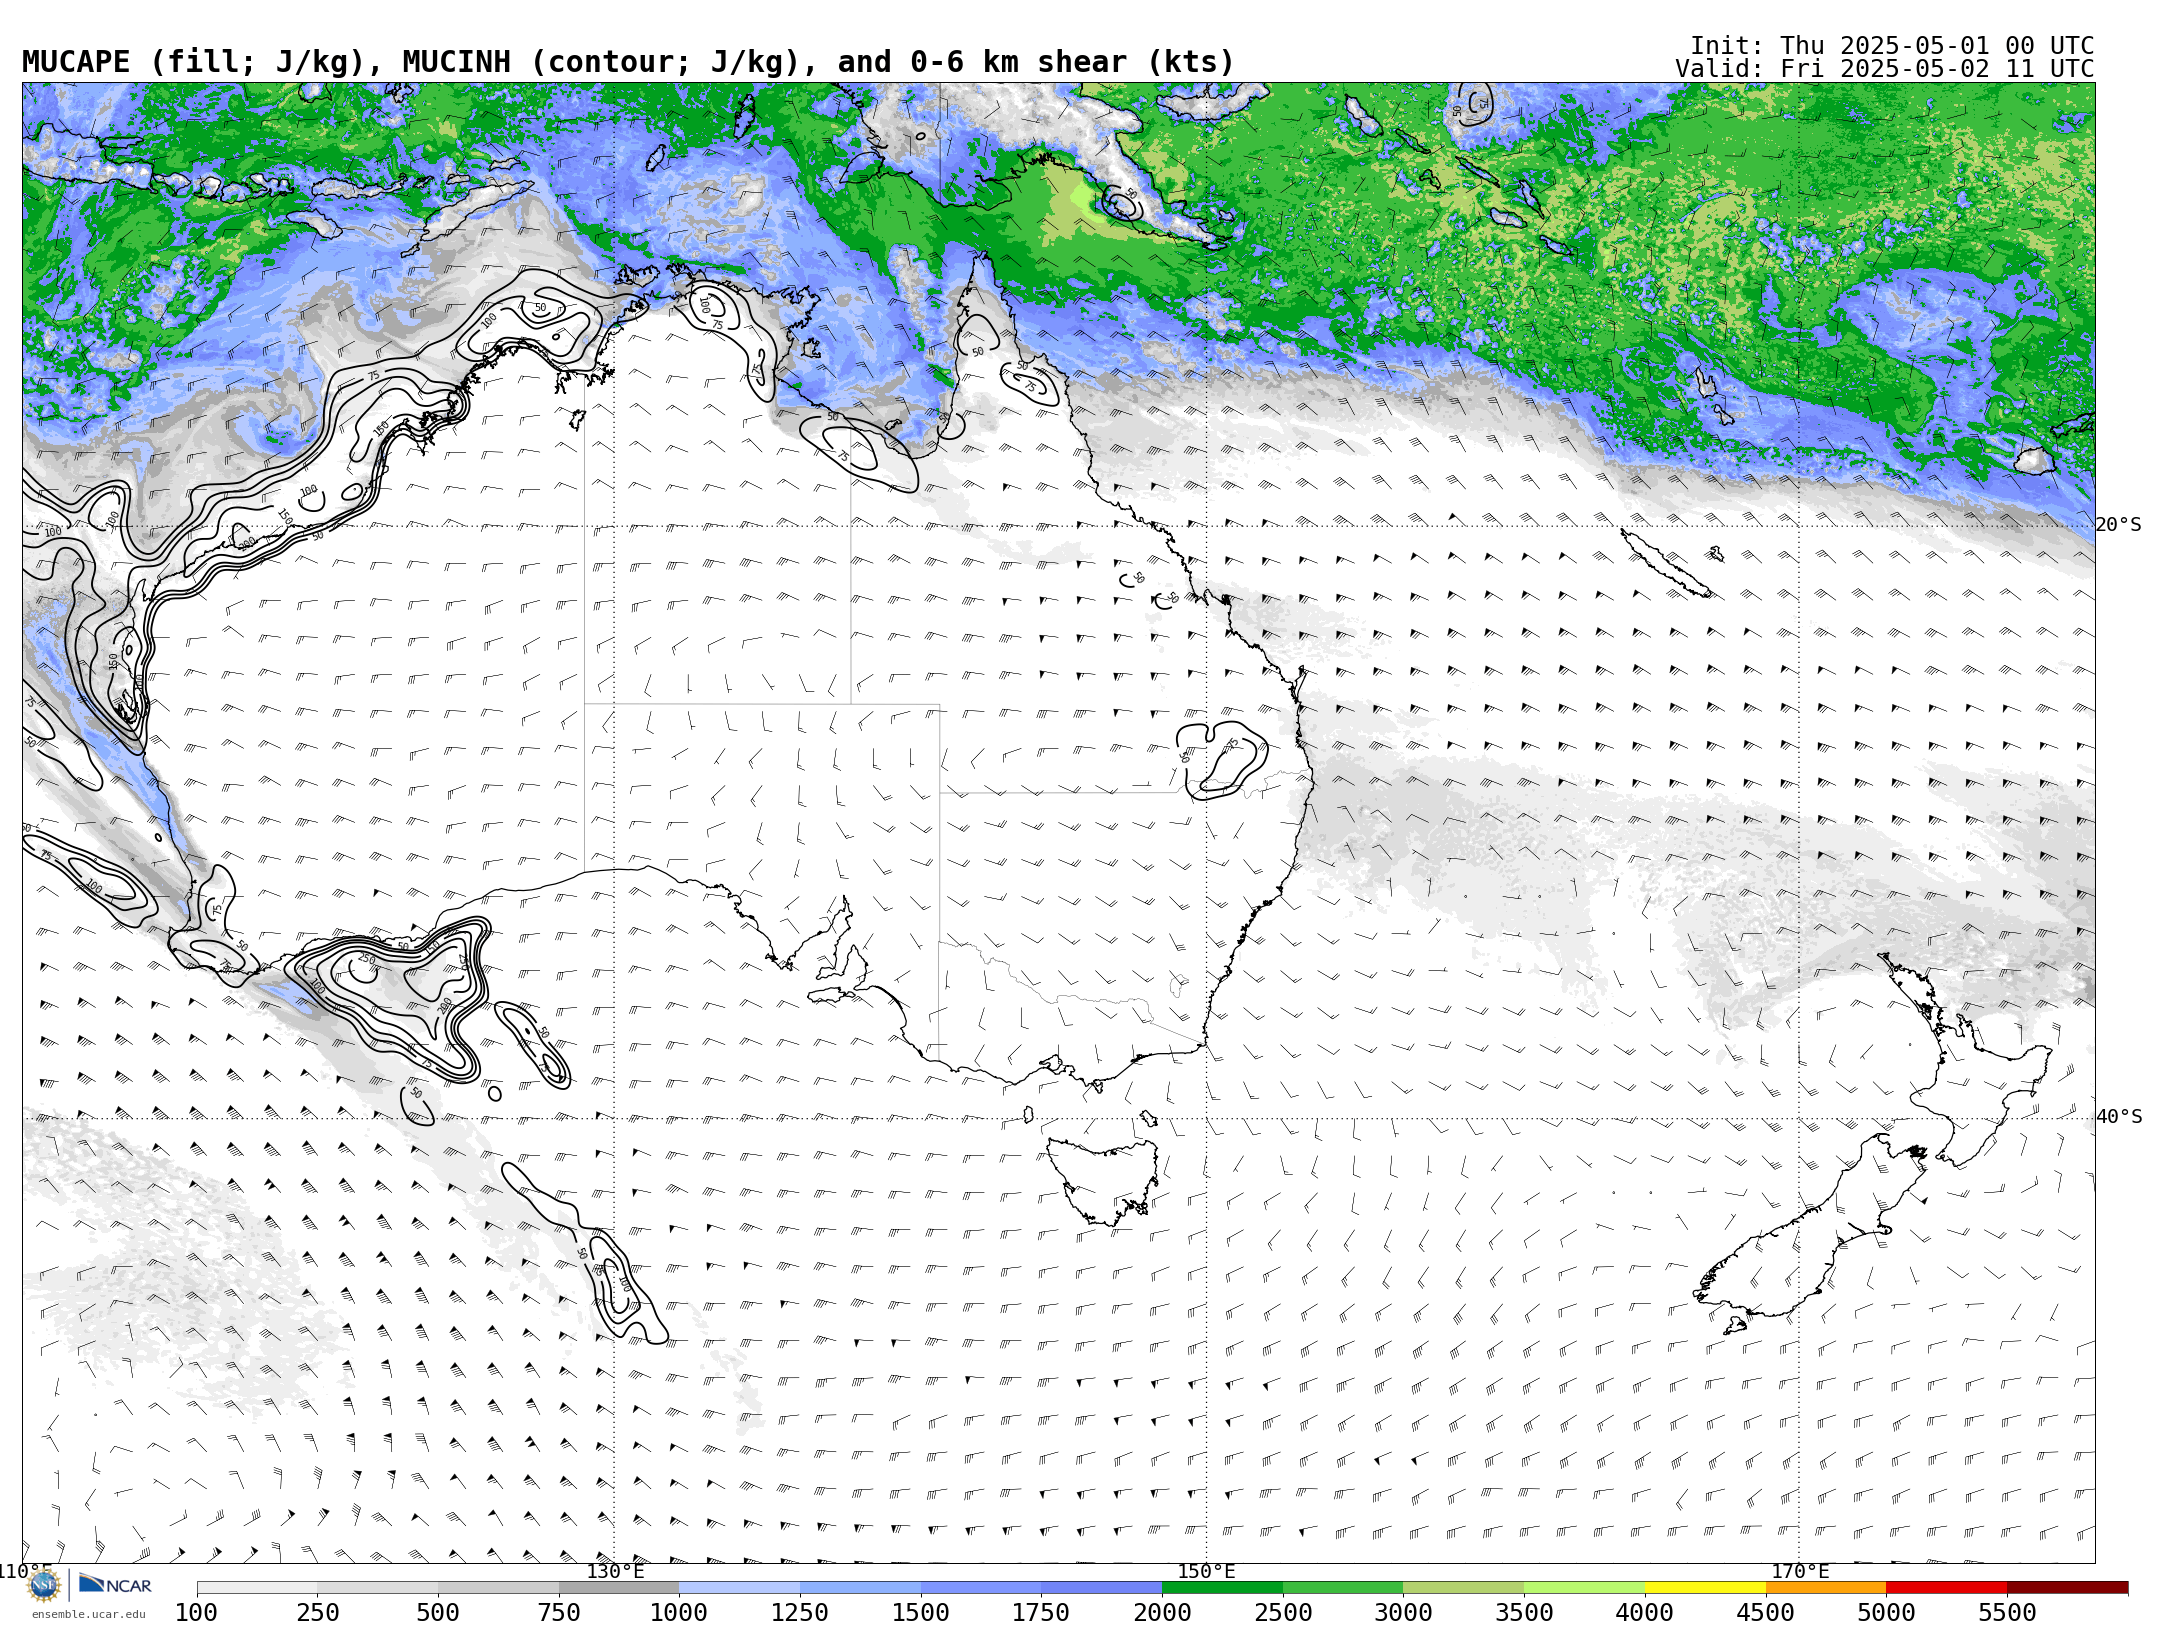Pick the medium gray 500–750 colorbar segment
This screenshot has height=1626, width=2160.
coord(498,1588)
